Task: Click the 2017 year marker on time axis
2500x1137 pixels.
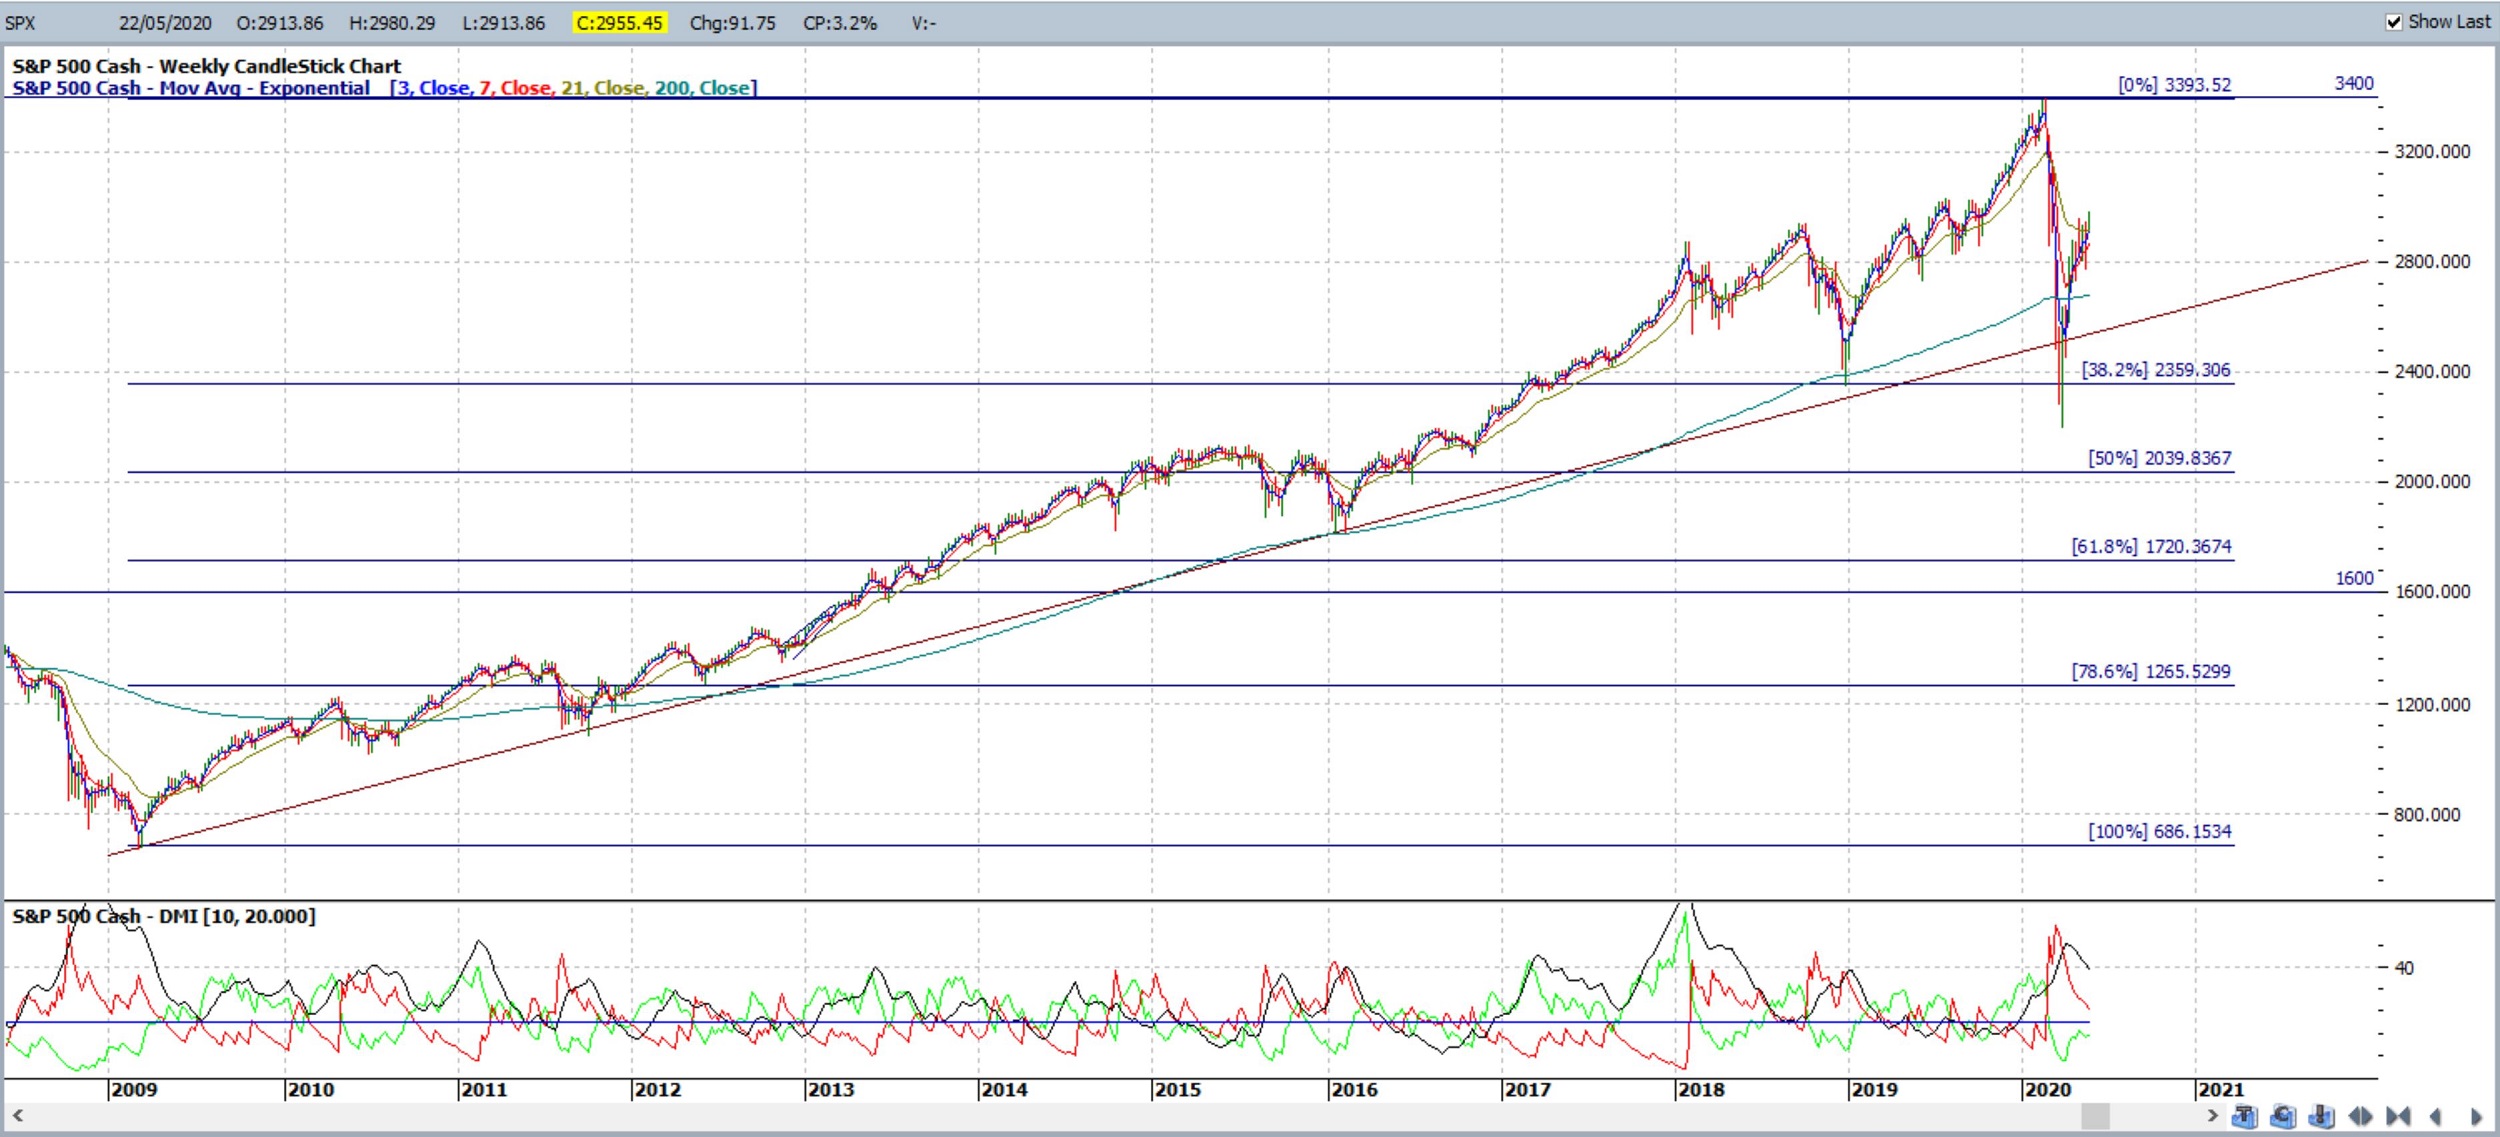Action: [x=1527, y=1089]
